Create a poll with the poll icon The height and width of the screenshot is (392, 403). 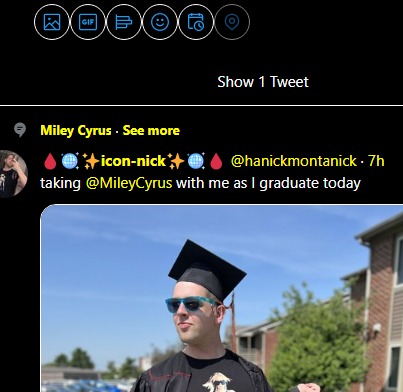pos(124,22)
